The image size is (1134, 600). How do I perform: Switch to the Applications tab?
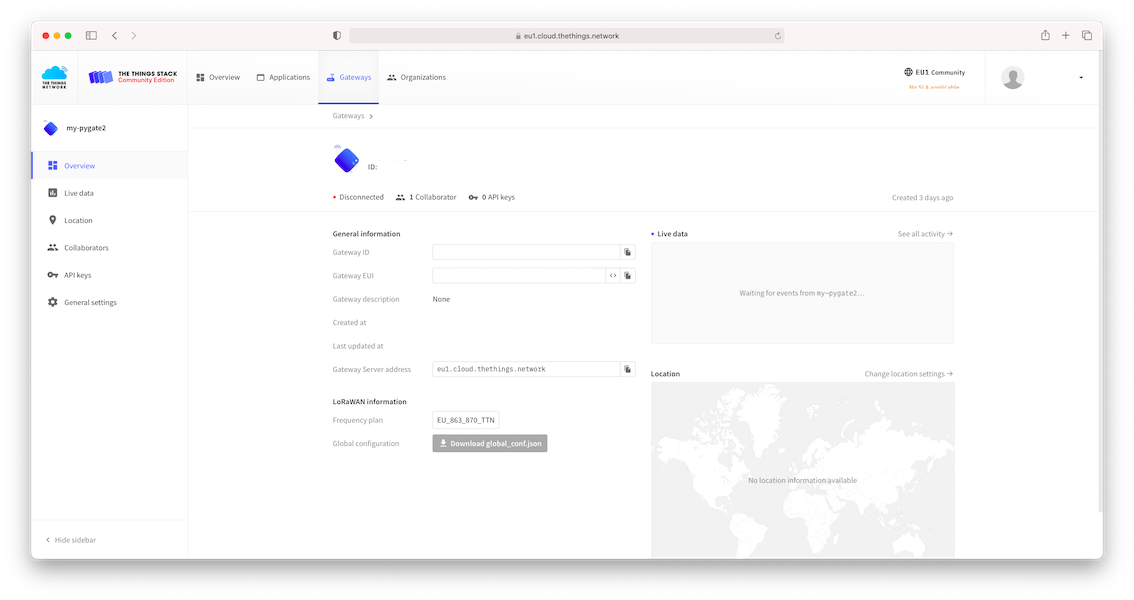click(283, 77)
